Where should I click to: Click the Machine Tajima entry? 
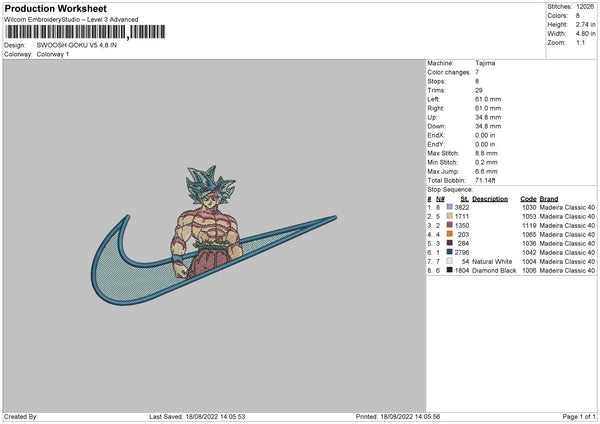coord(461,63)
